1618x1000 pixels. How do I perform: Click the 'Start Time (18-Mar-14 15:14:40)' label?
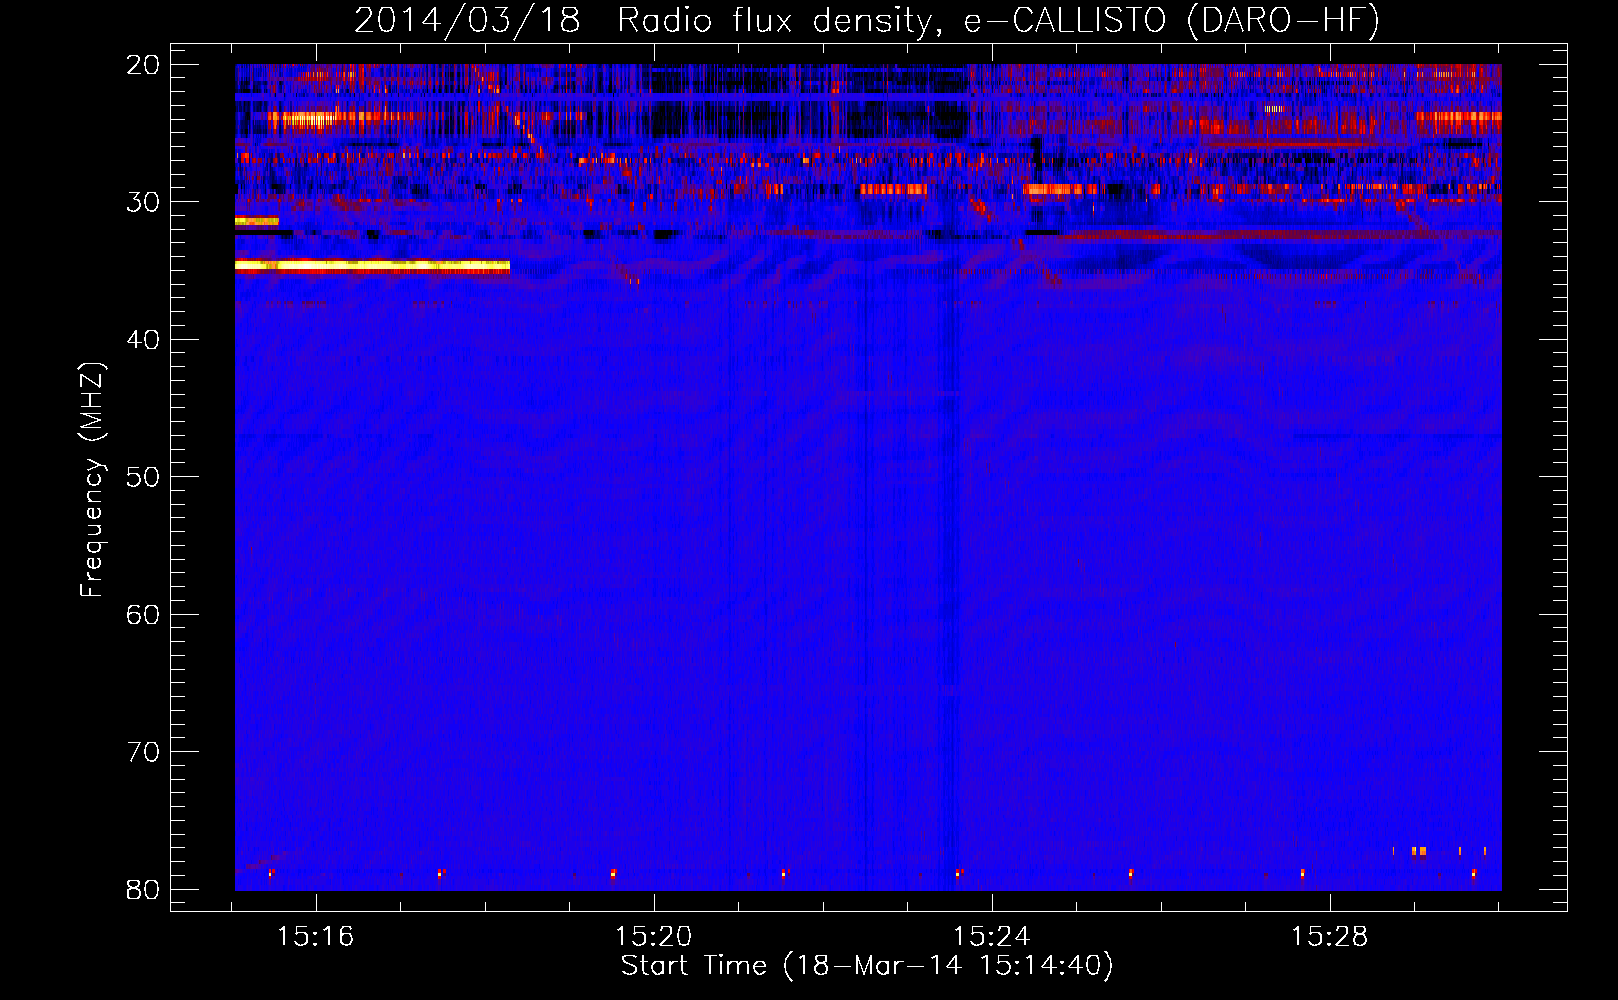(867, 966)
